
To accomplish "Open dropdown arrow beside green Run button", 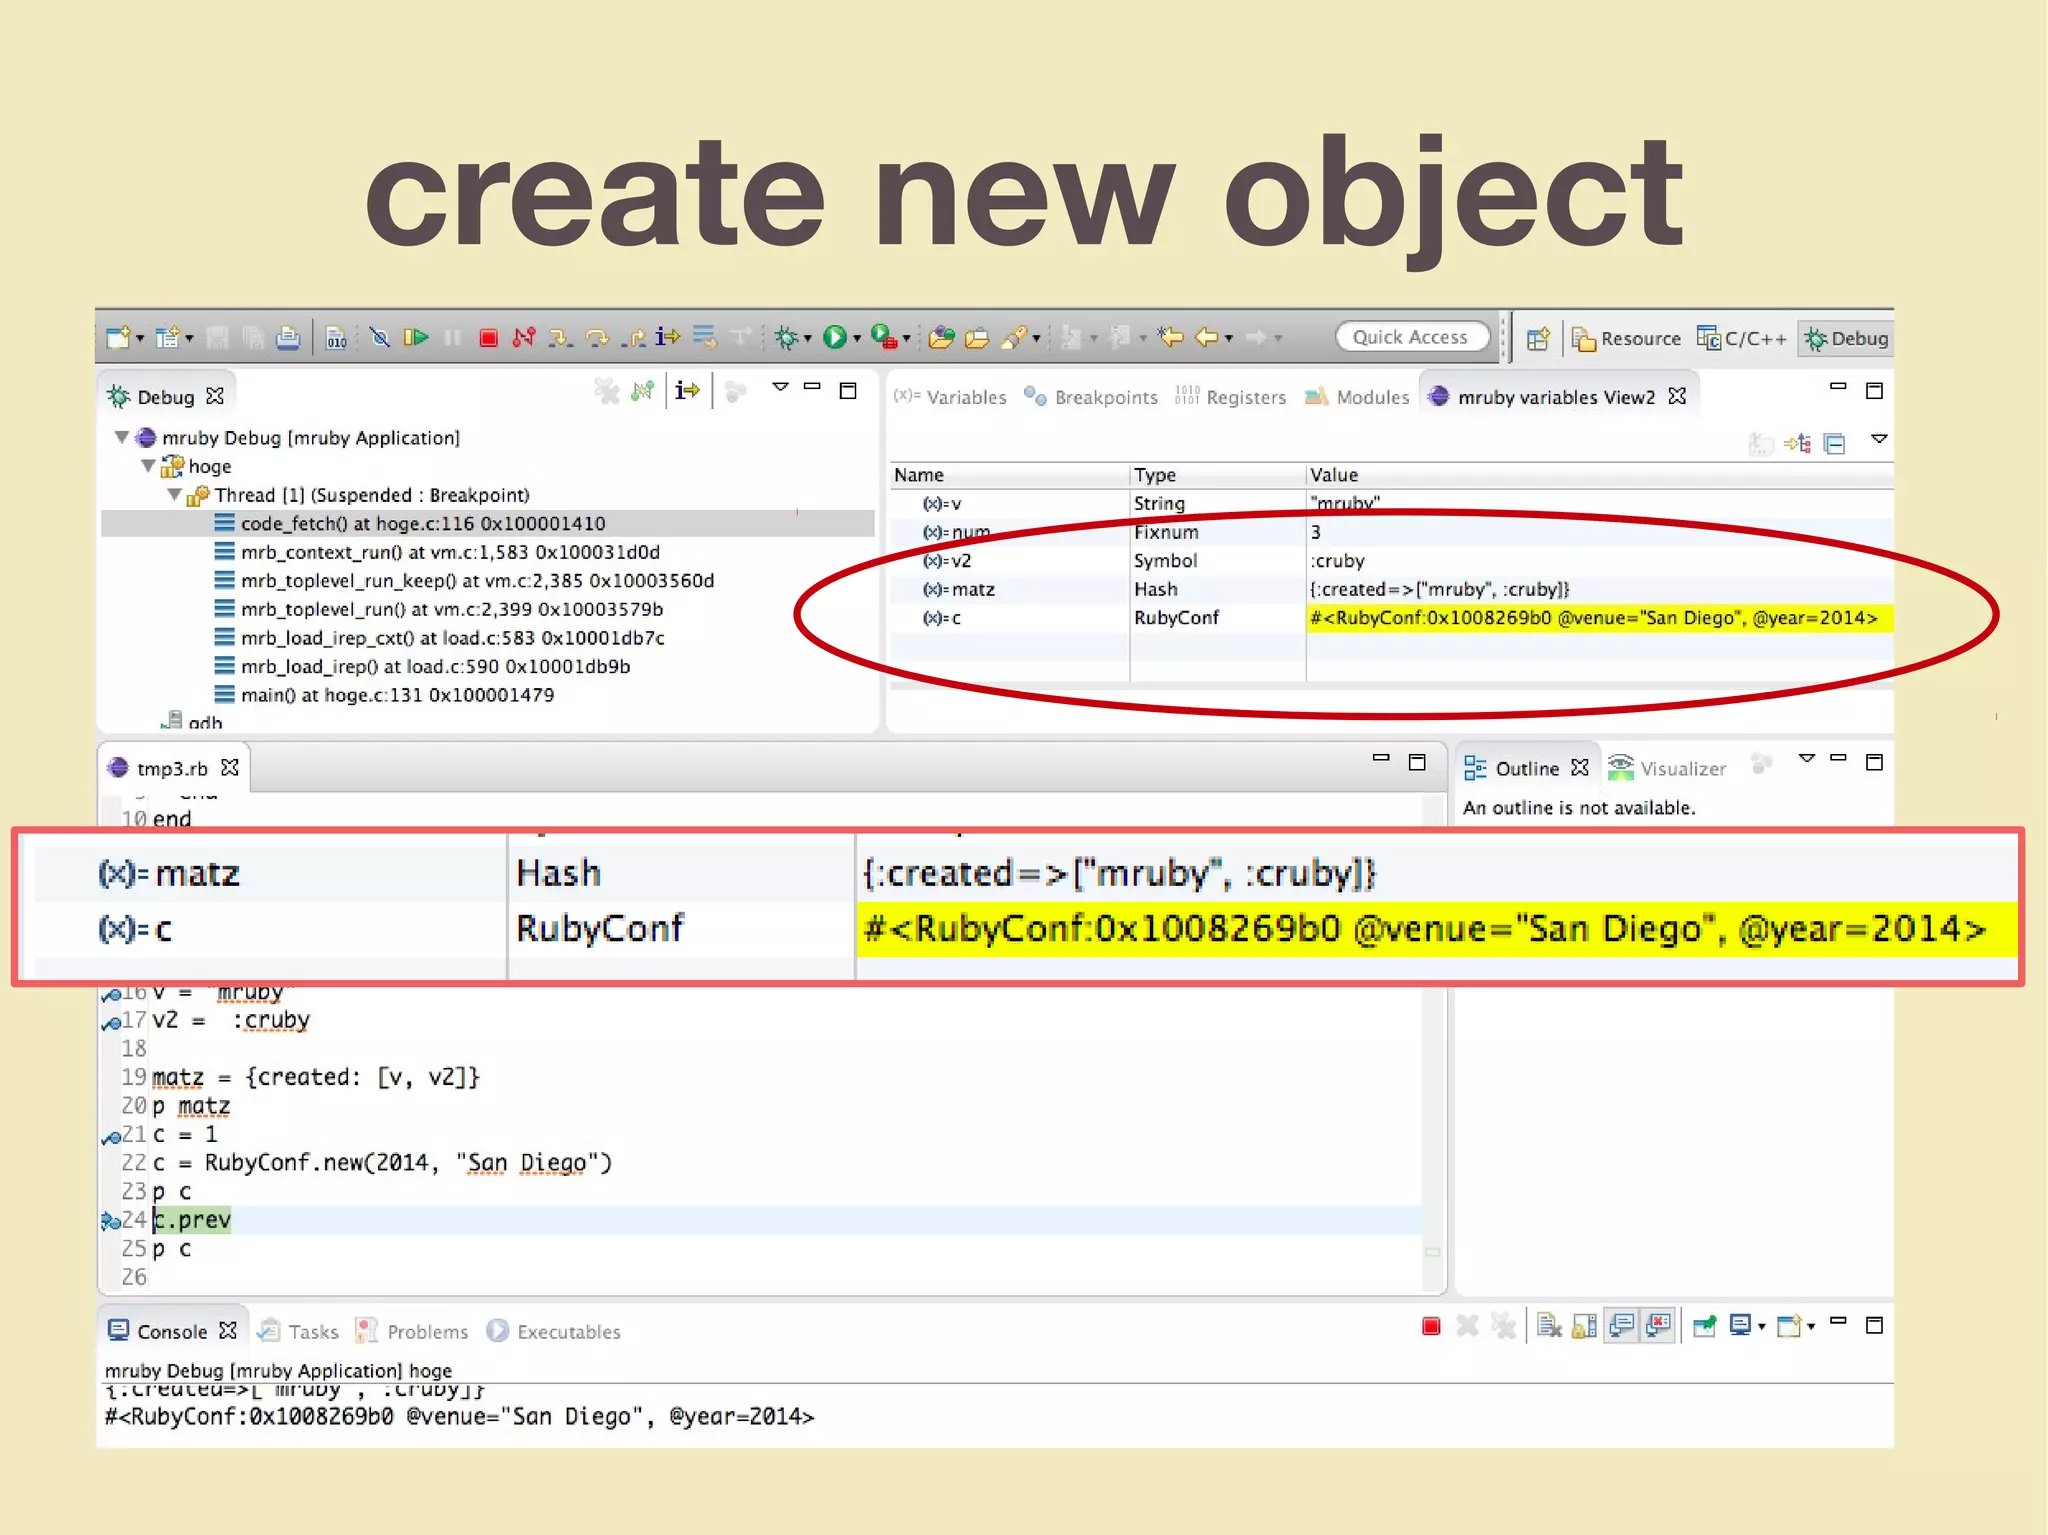I will 857,339.
